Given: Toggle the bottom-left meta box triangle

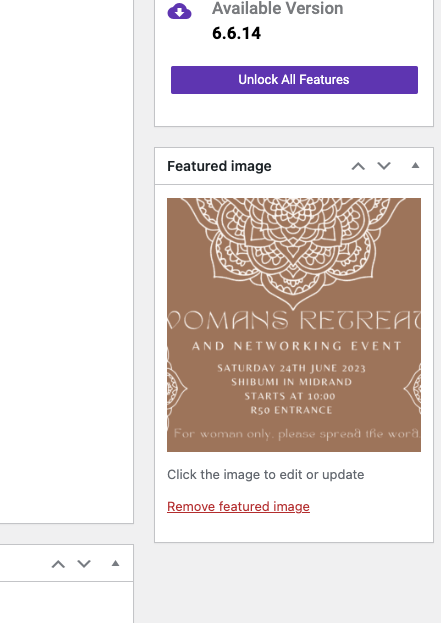Looking at the screenshot, I should click(x=115, y=563).
